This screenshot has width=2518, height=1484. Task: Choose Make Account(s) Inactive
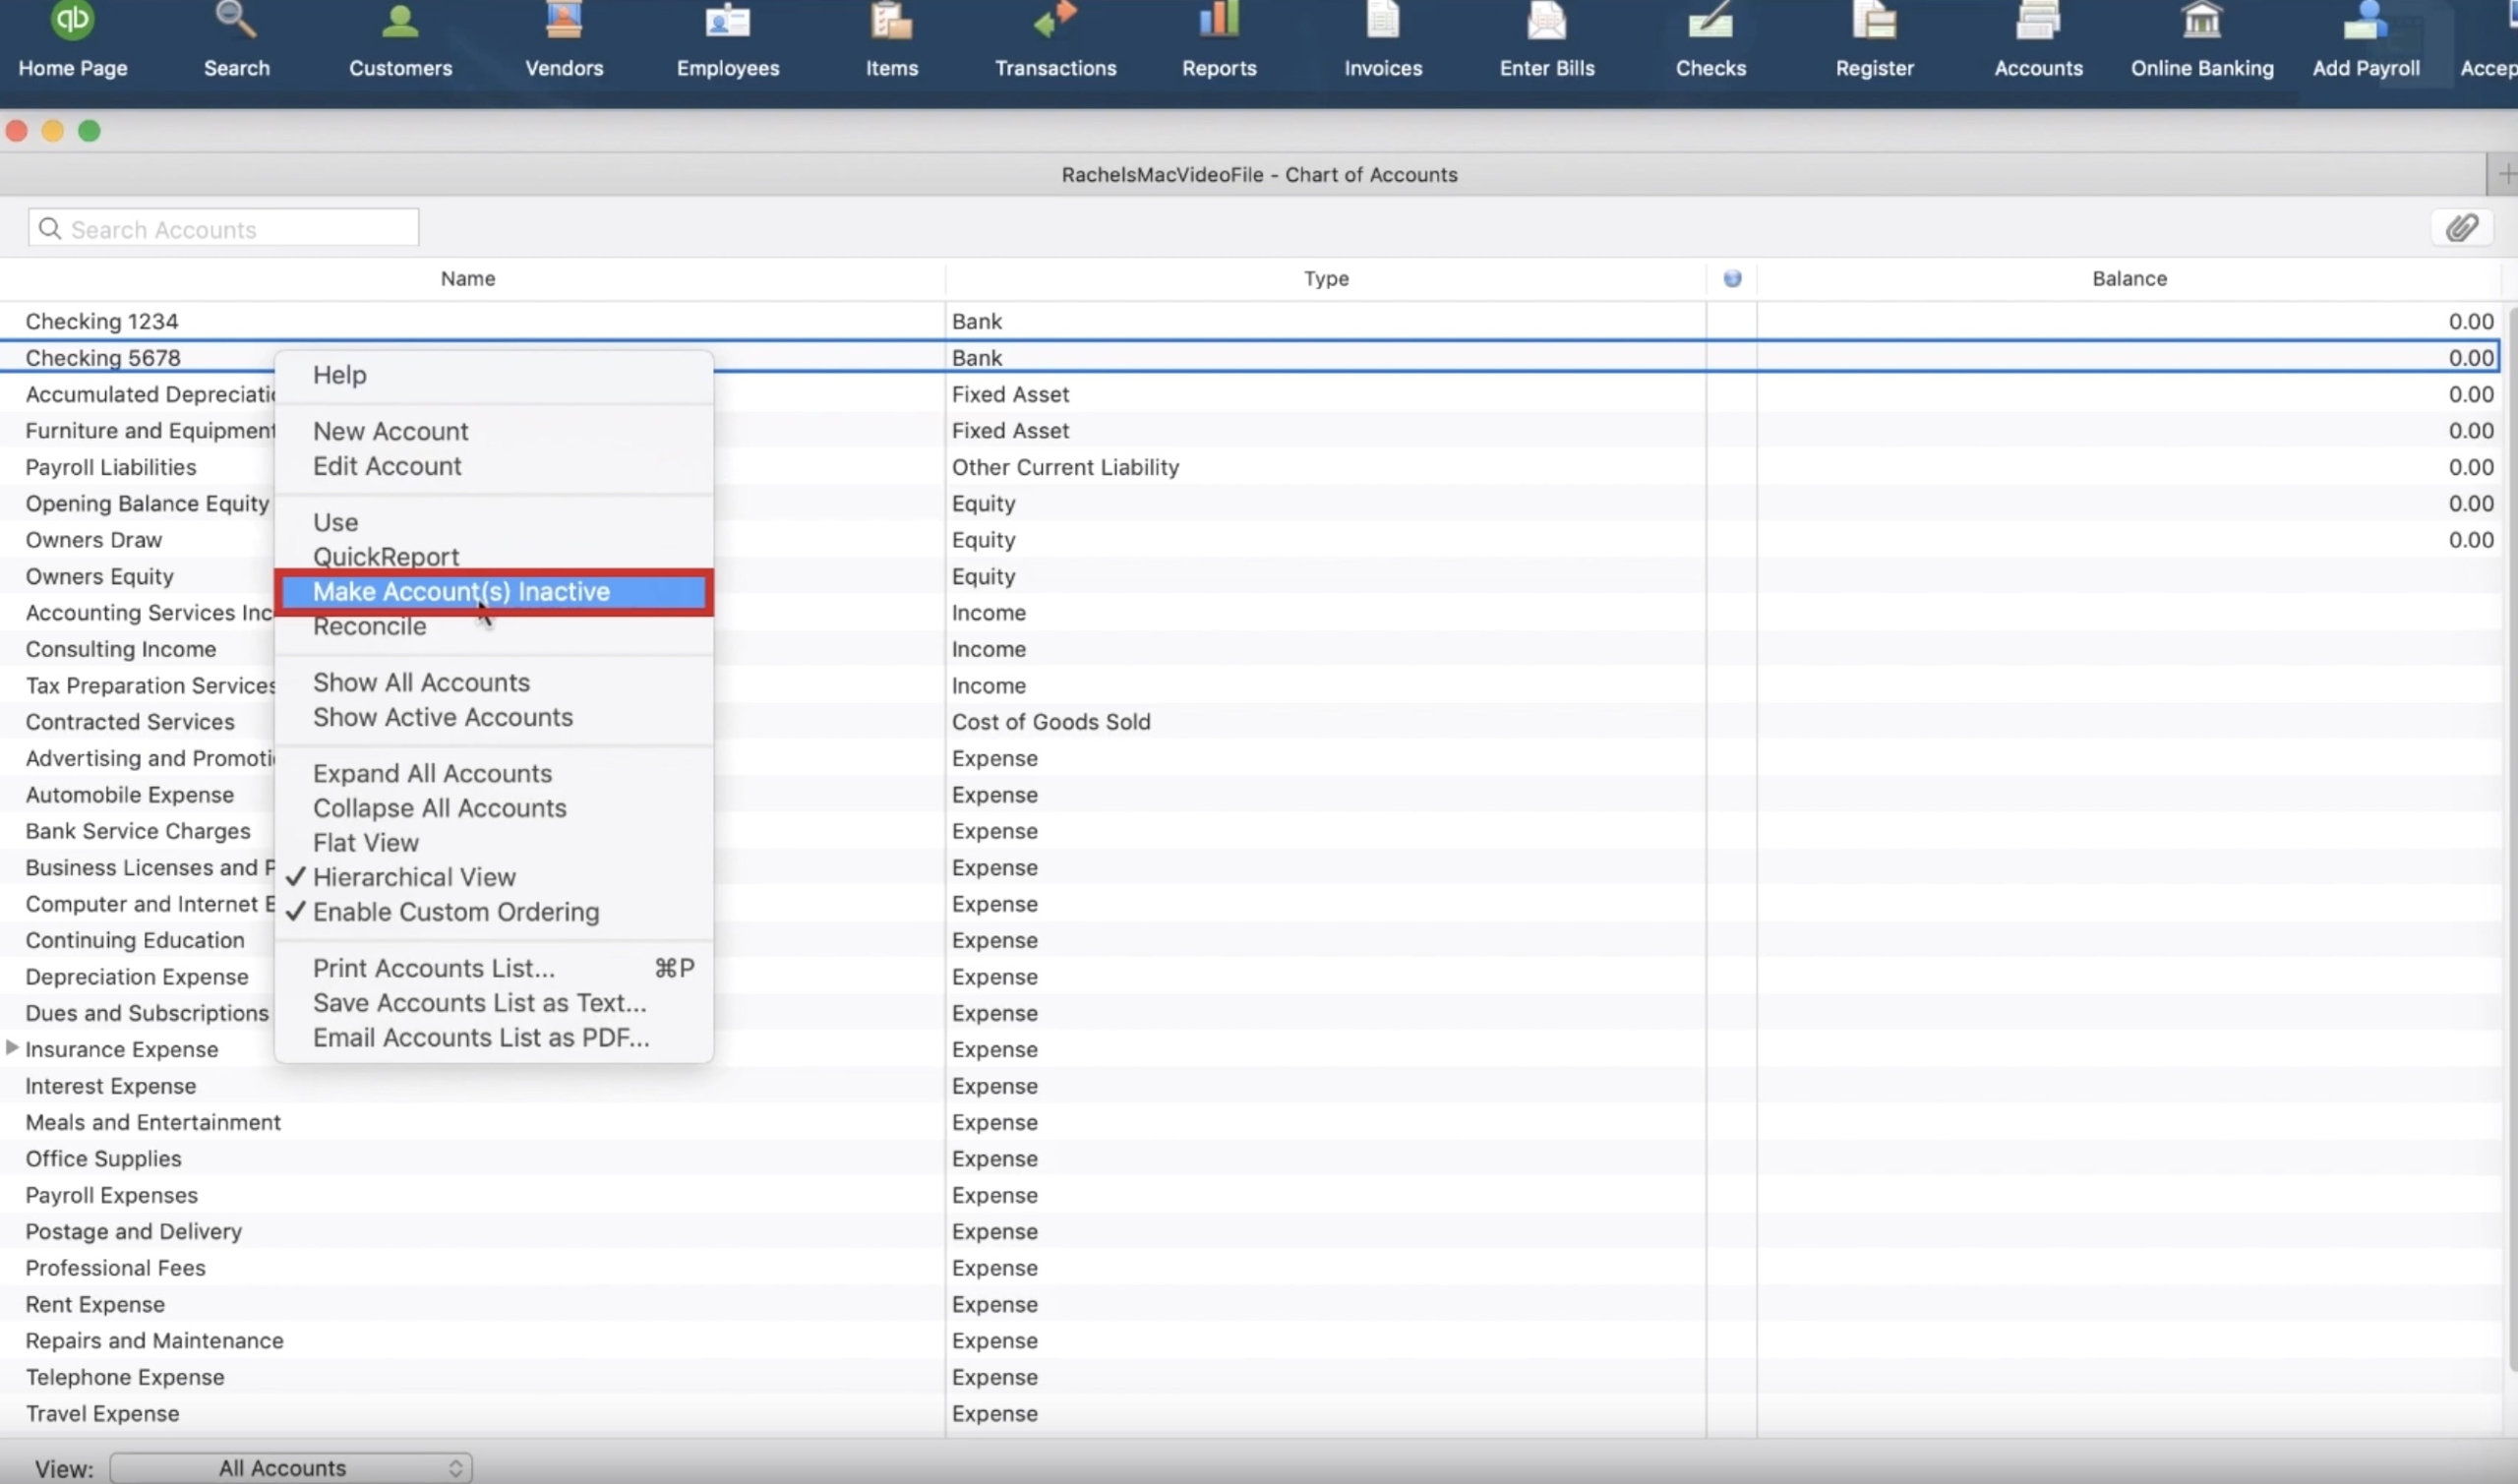tap(493, 592)
